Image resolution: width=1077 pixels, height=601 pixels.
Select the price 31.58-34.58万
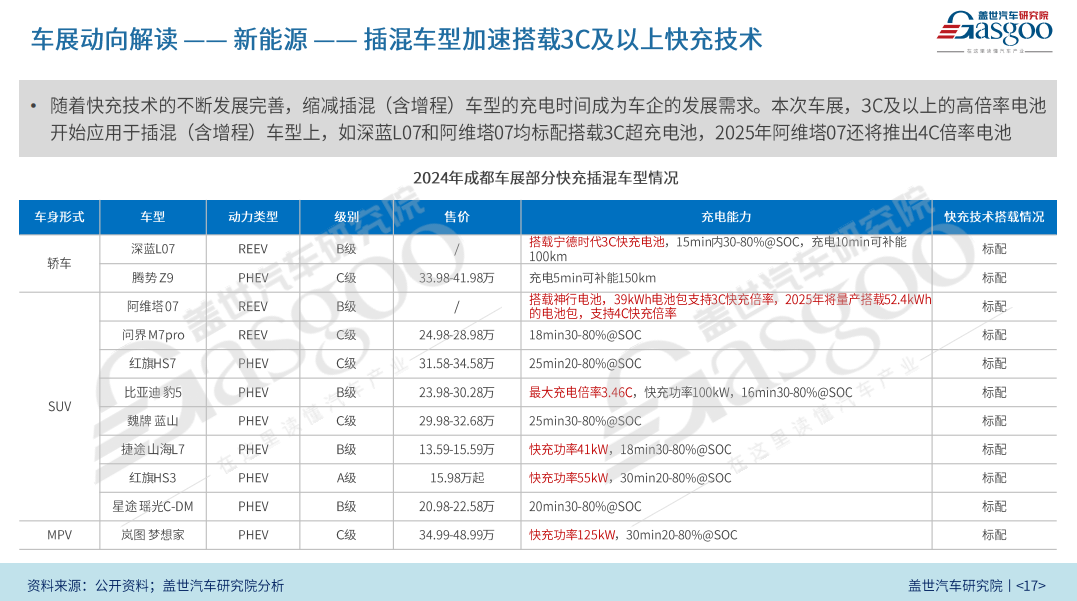(x=457, y=363)
